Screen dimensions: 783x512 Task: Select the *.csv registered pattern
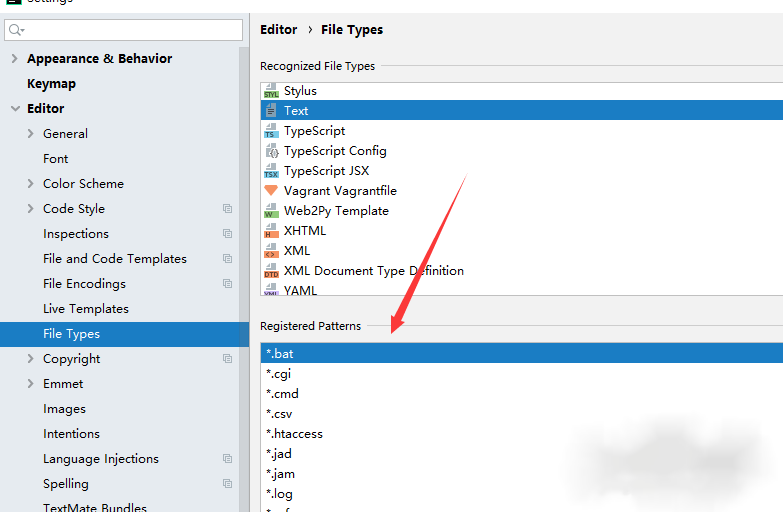279,414
